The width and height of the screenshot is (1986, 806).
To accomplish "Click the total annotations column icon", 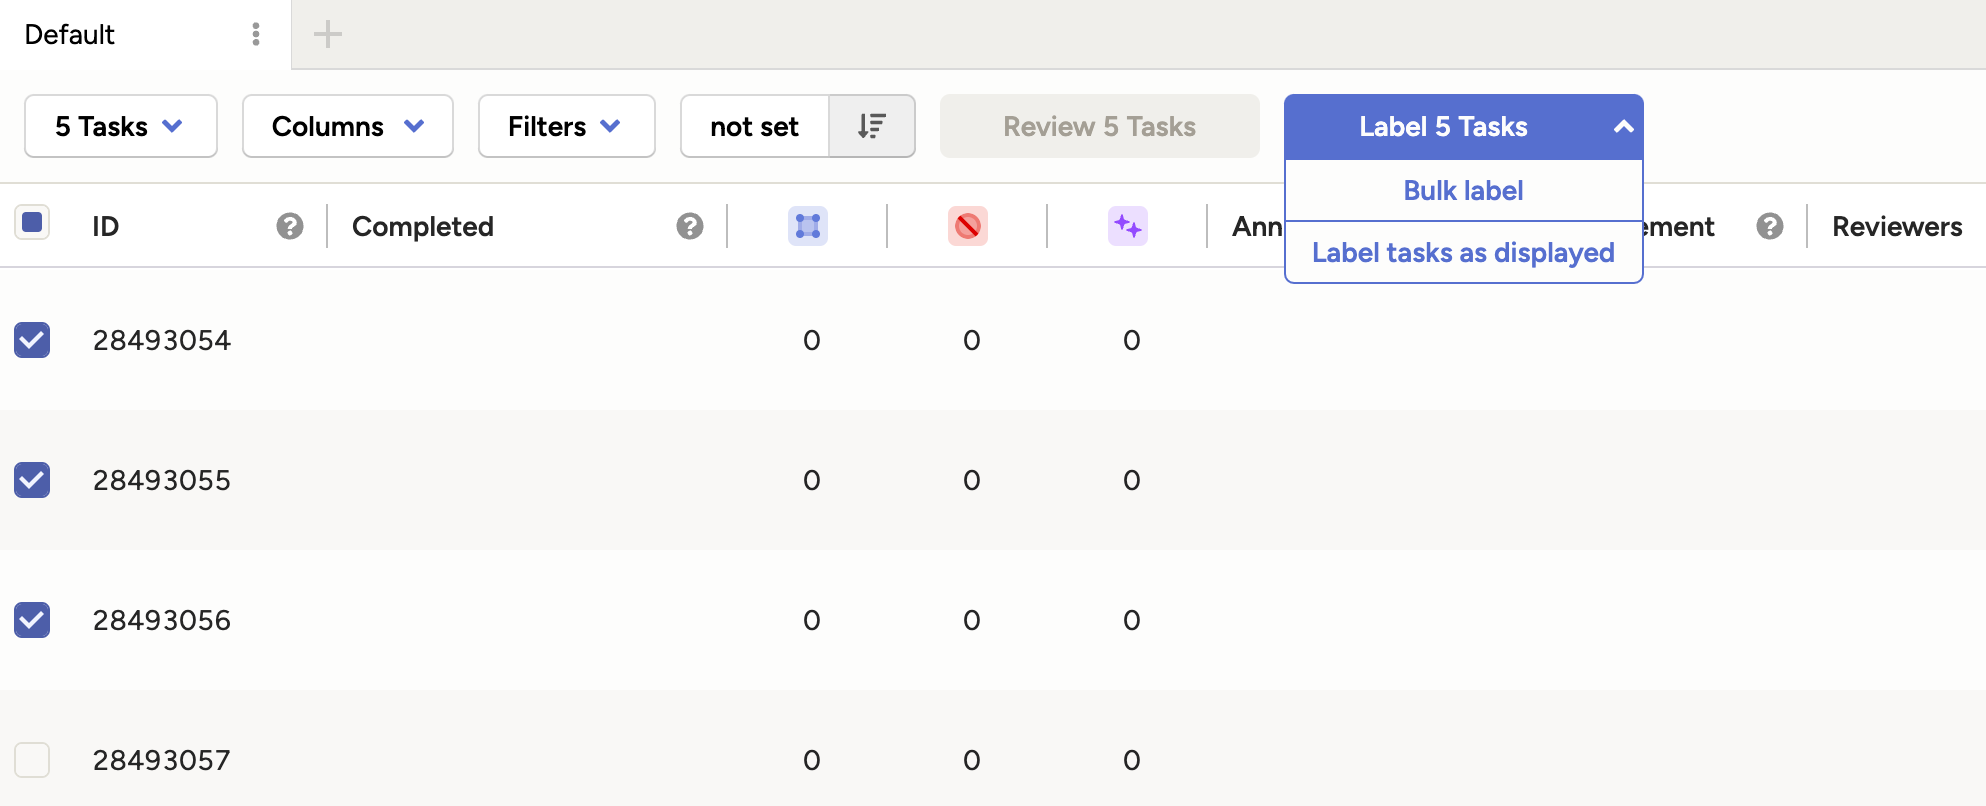I will pyautogui.click(x=807, y=226).
